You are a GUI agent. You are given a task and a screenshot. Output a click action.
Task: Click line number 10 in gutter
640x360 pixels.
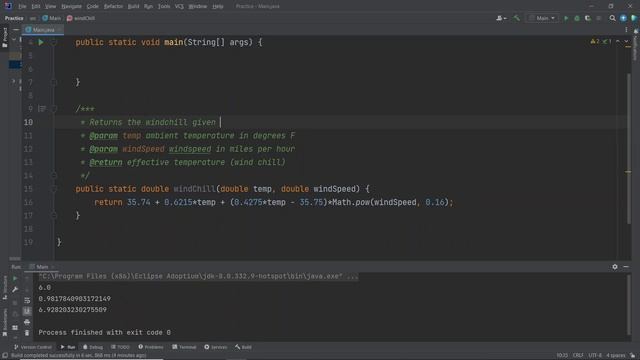[x=28, y=122]
